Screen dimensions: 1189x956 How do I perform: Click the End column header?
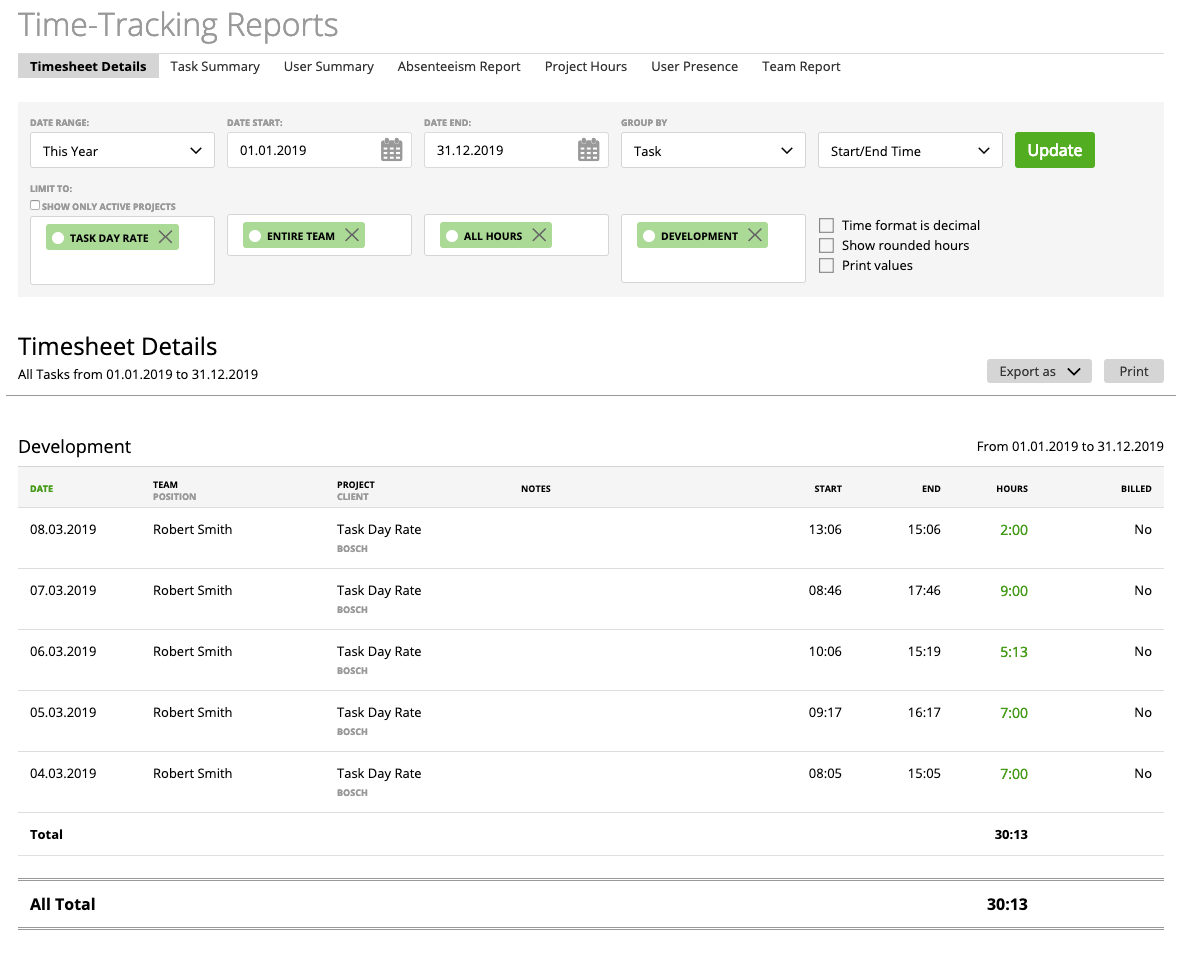931,489
